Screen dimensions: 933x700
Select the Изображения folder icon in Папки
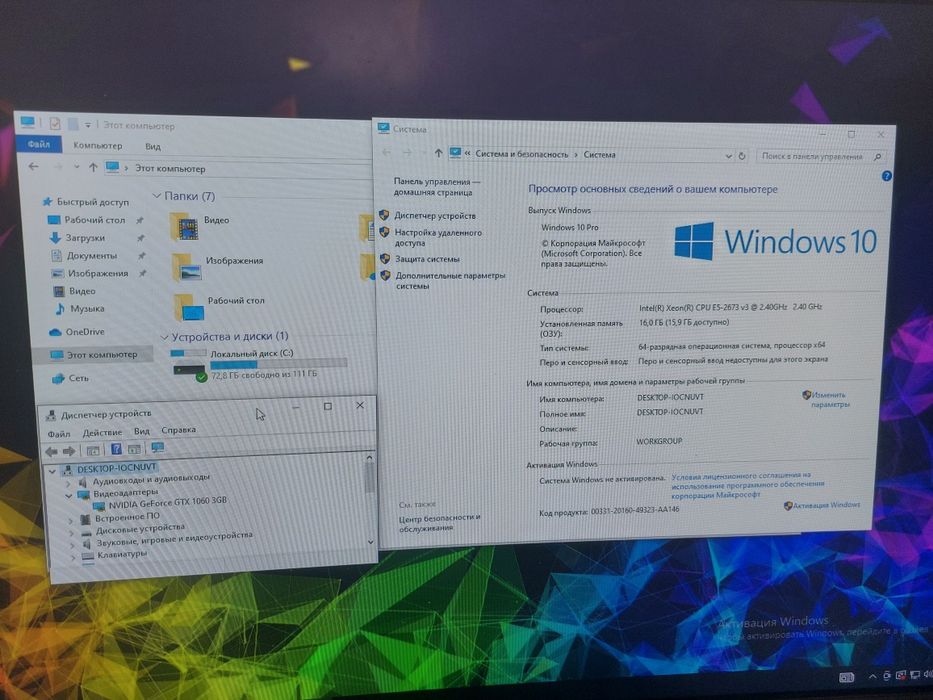click(187, 267)
